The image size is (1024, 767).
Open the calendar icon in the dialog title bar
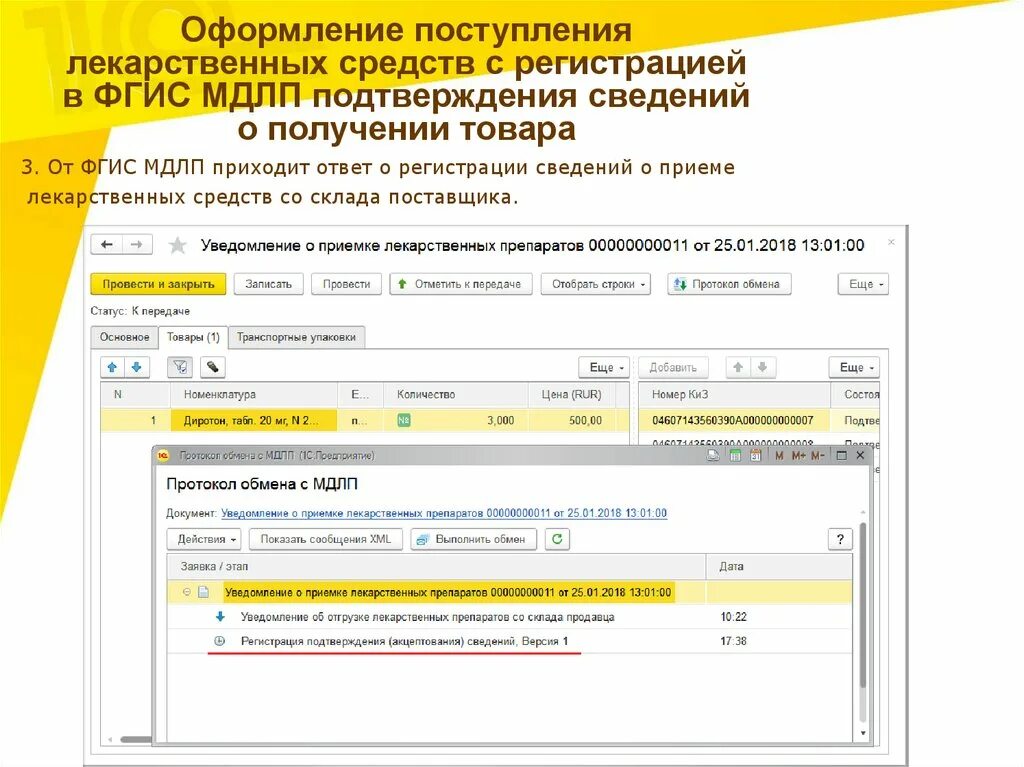[756, 455]
